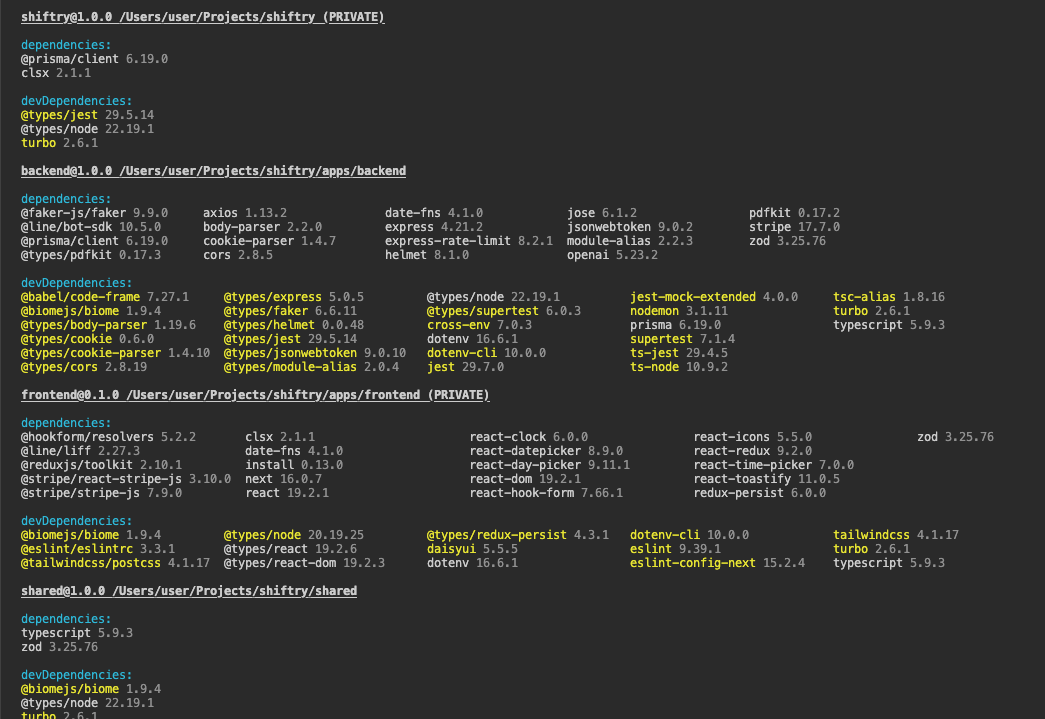
Task: Click the 'react-day-picker 9.11.1' entry
Action: (549, 464)
